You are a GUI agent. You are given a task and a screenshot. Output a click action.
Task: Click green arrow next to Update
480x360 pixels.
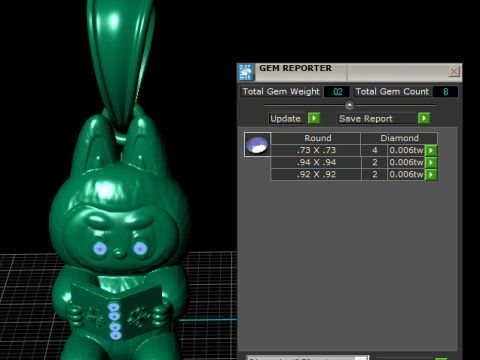314,118
